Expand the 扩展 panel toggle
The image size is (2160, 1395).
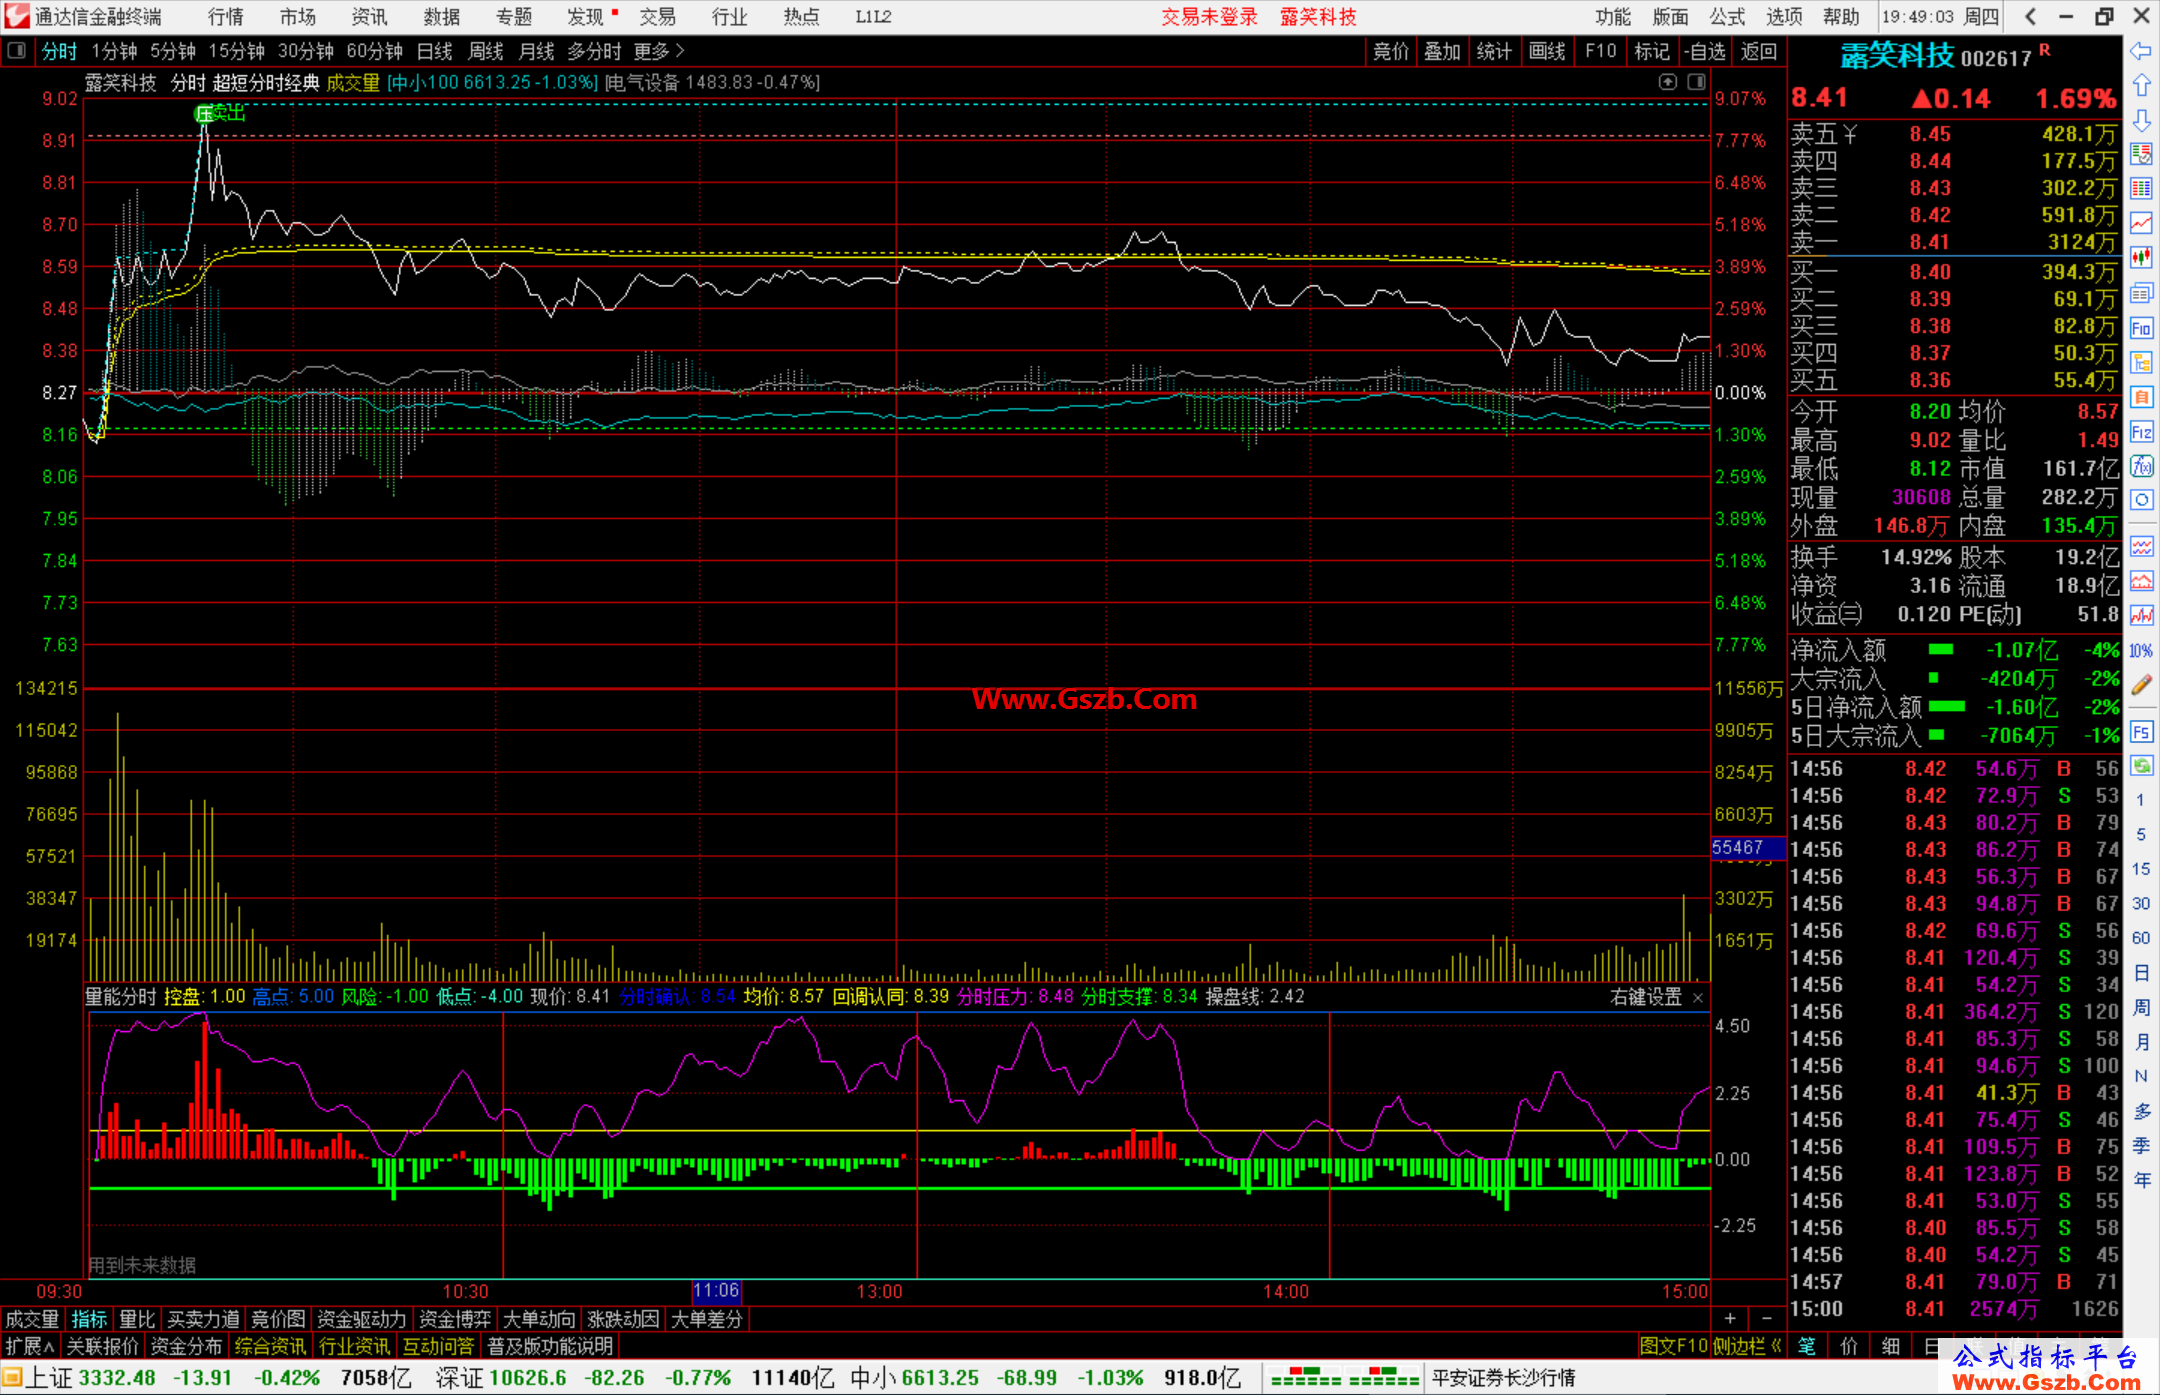pos(30,1347)
